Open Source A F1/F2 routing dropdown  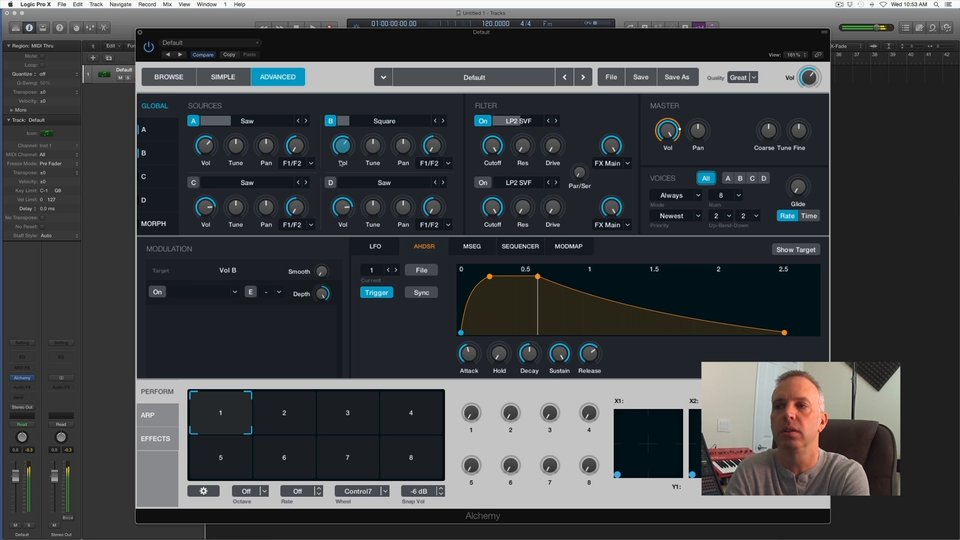[298, 163]
